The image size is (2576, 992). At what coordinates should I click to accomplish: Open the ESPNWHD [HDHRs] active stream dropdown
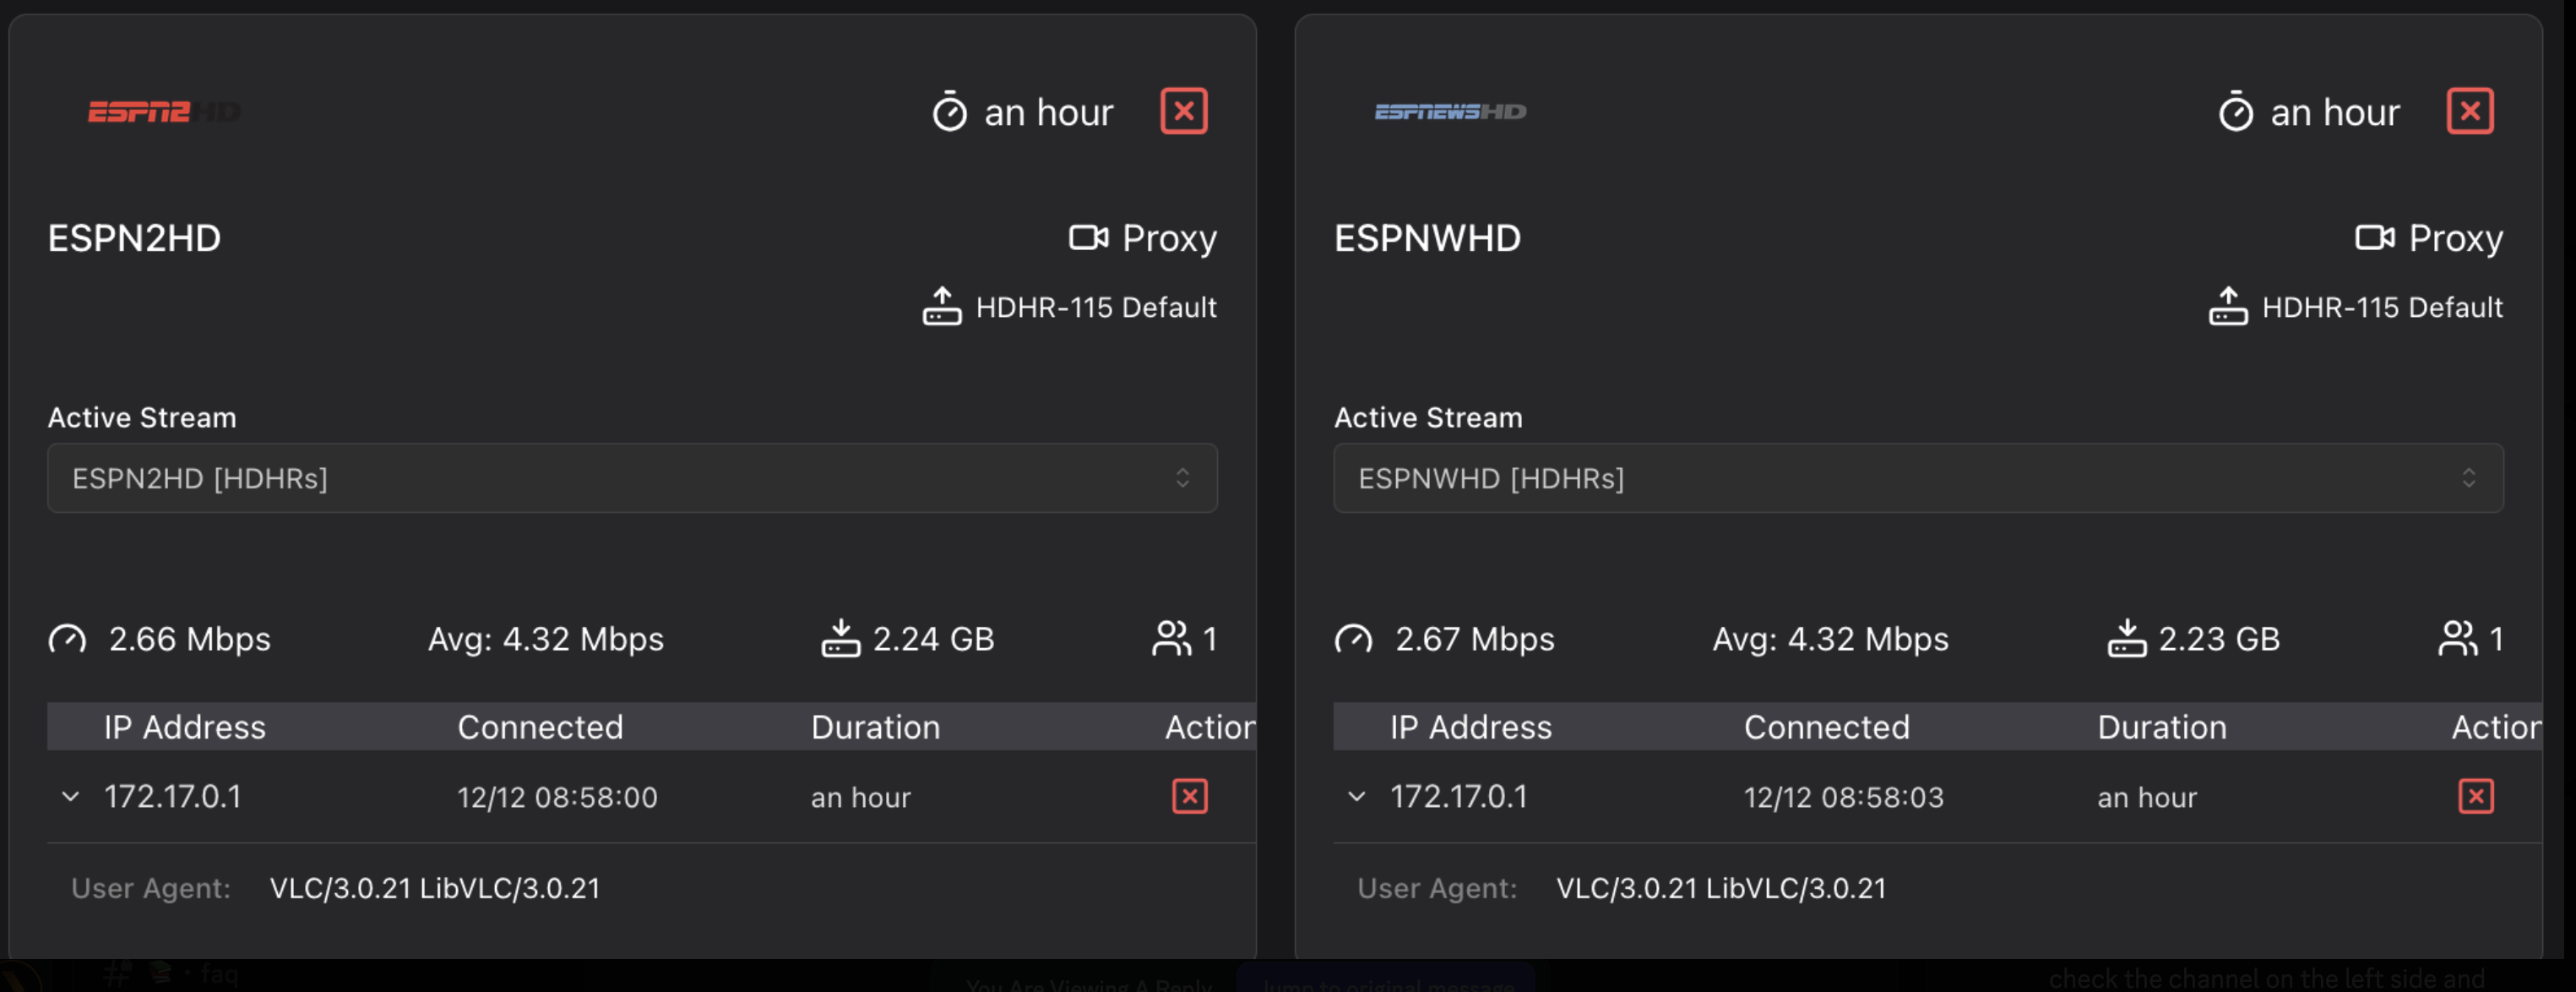pos(1918,478)
